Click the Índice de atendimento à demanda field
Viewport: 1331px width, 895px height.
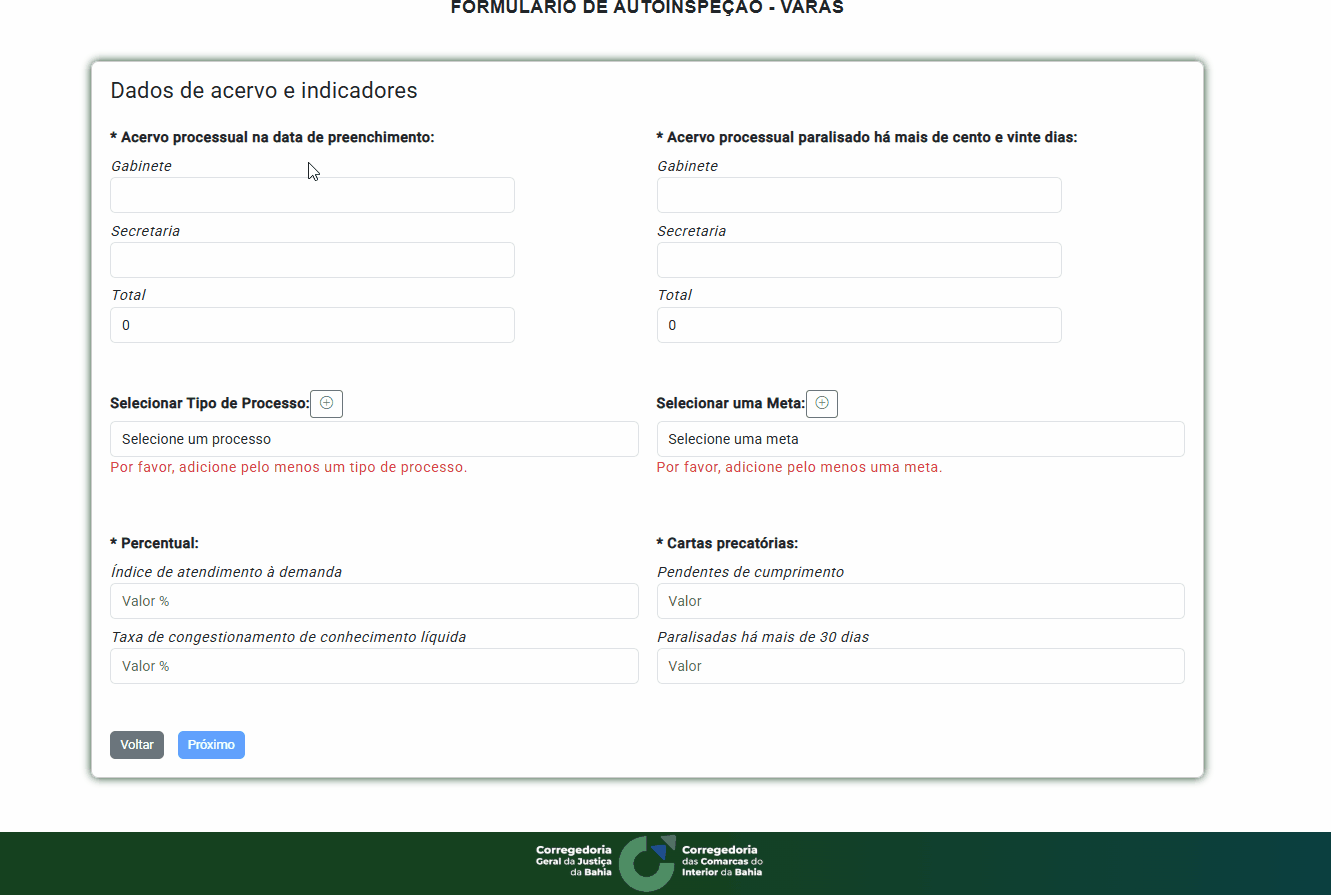(x=374, y=601)
